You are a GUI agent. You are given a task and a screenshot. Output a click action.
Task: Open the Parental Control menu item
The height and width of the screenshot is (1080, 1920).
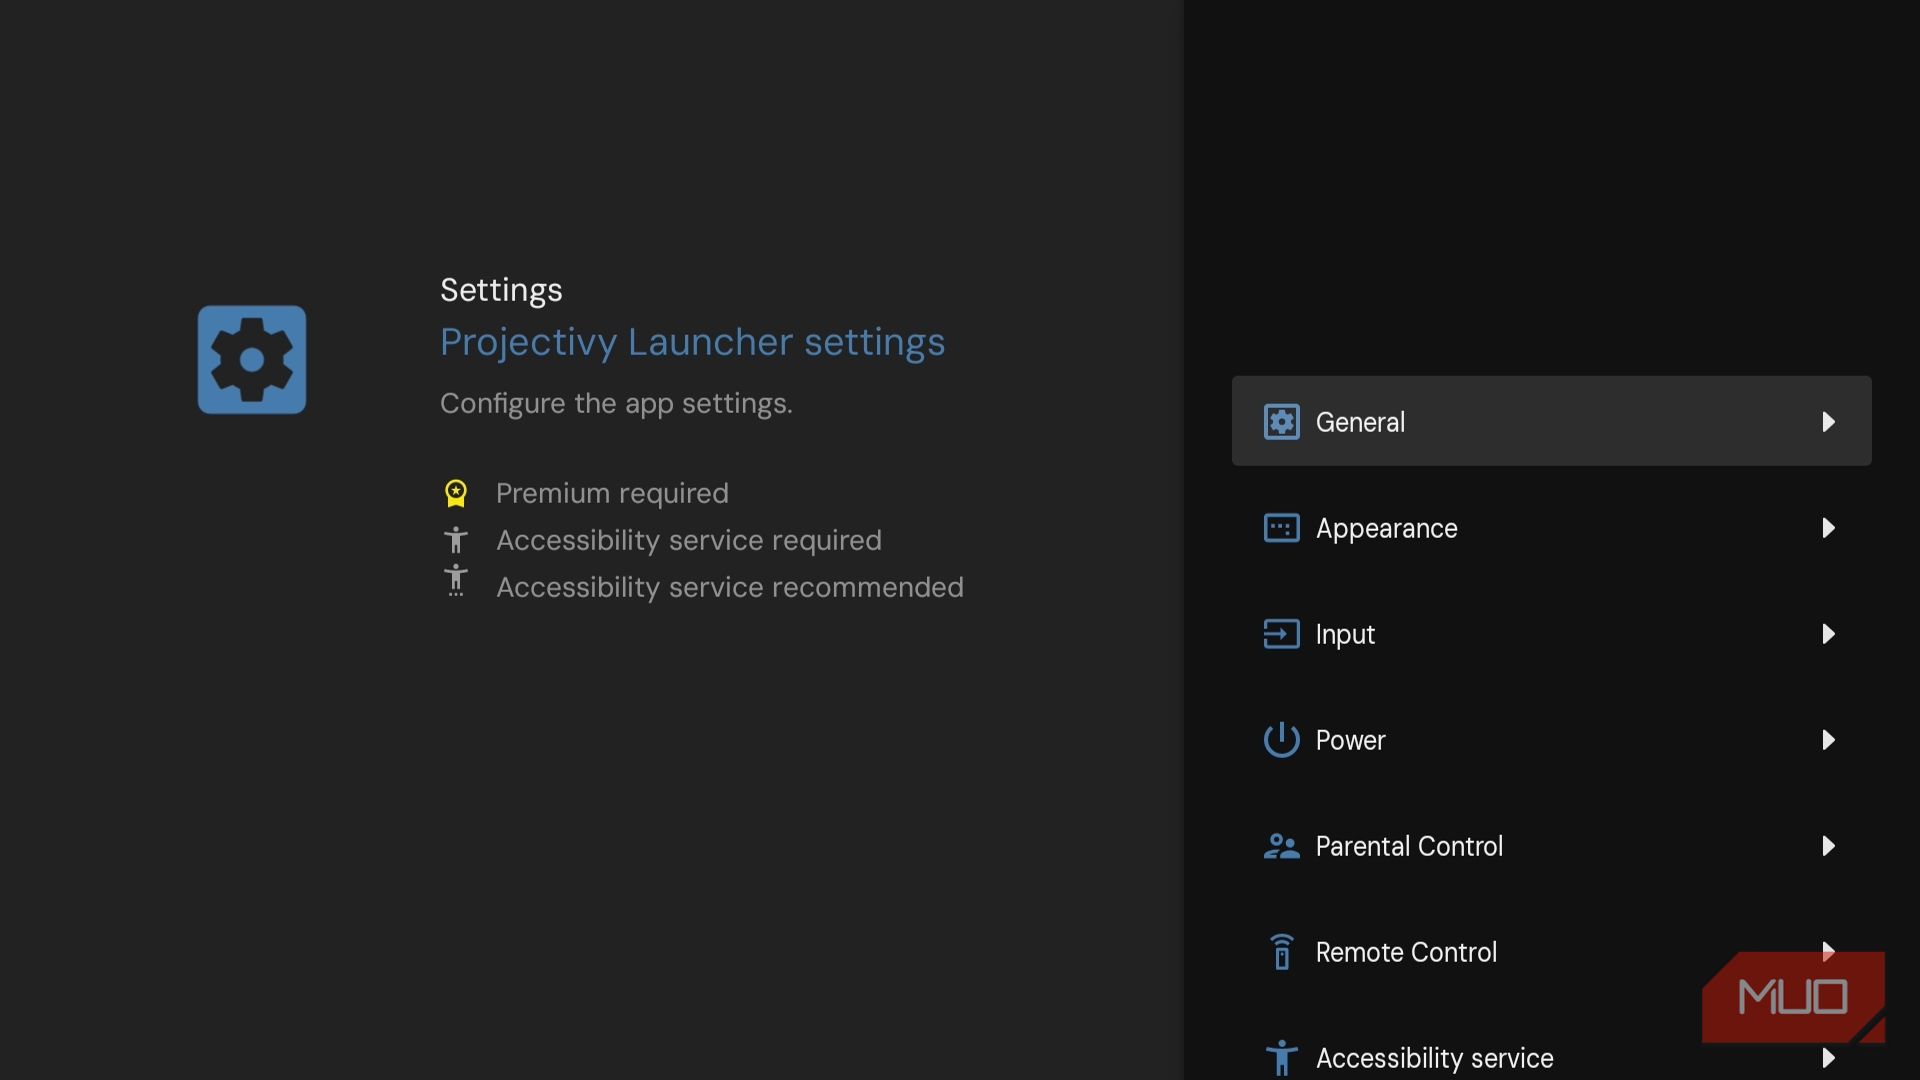coord(1409,846)
